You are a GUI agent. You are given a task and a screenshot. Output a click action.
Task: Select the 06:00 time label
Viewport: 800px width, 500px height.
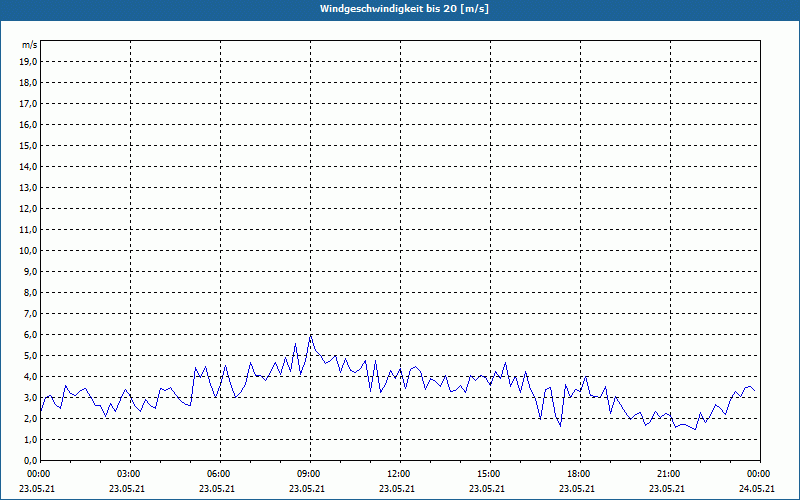pos(219,474)
